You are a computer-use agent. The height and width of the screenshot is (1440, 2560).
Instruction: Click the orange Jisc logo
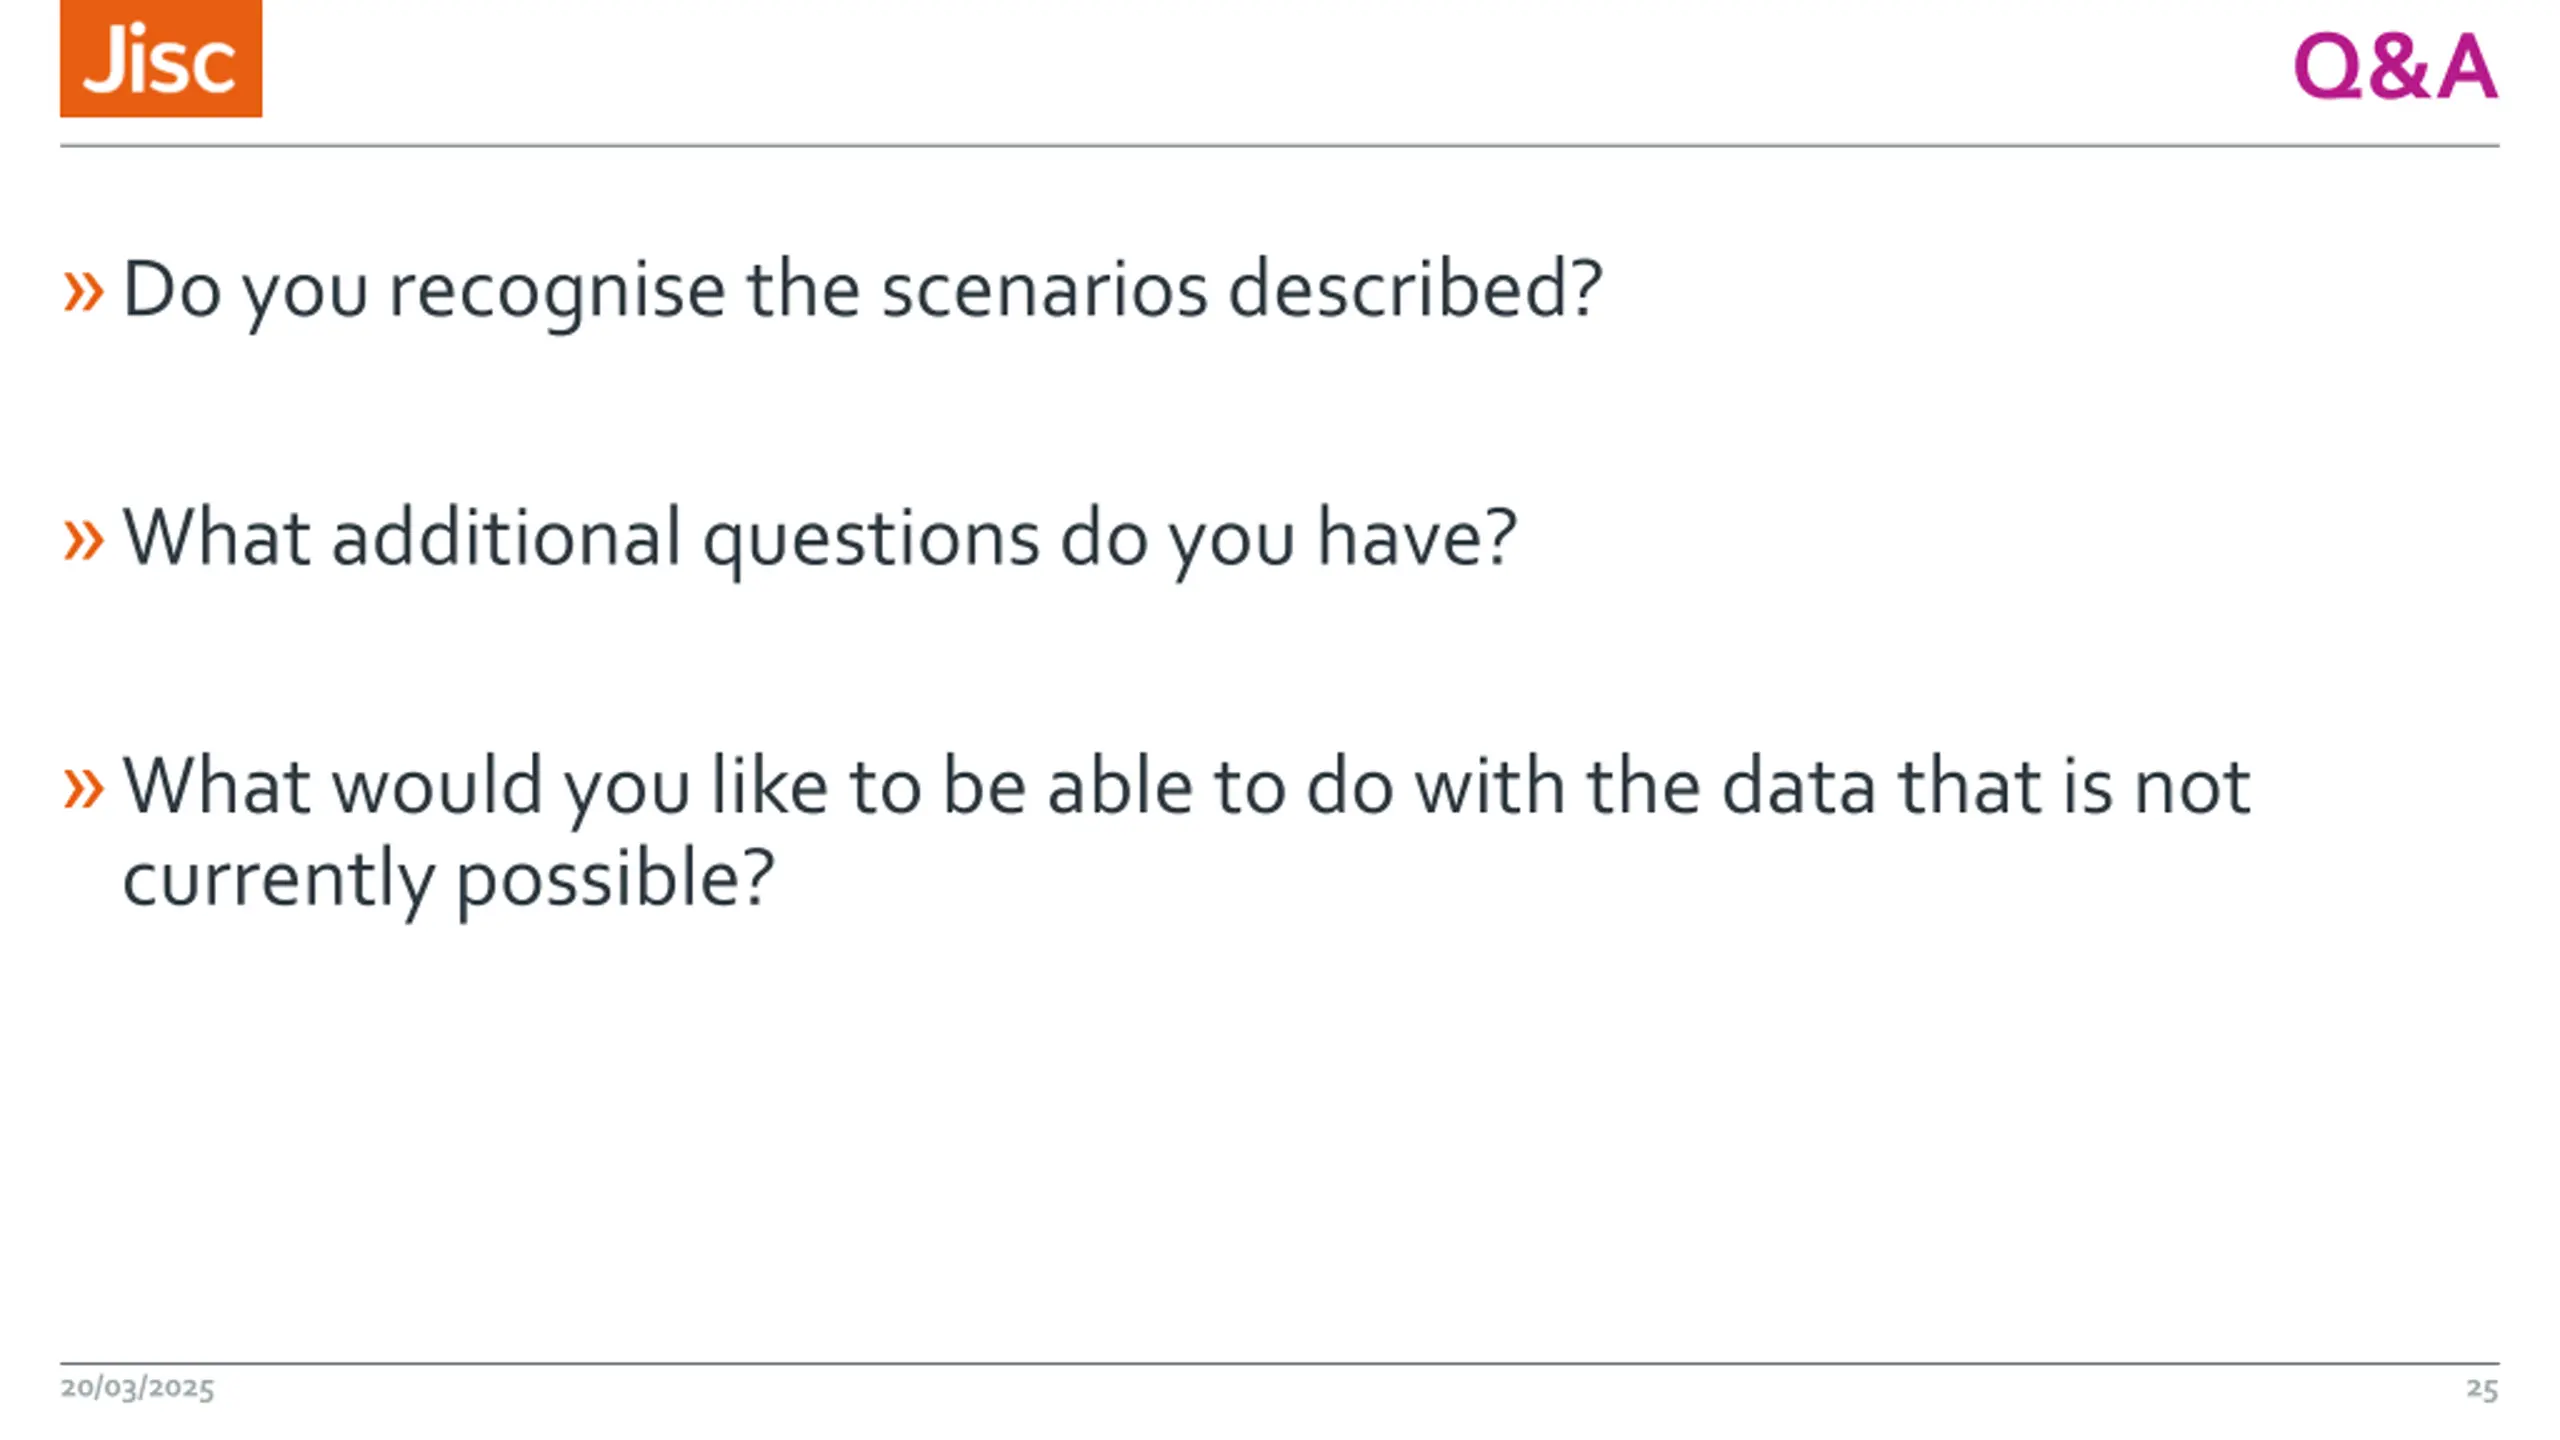tap(161, 59)
